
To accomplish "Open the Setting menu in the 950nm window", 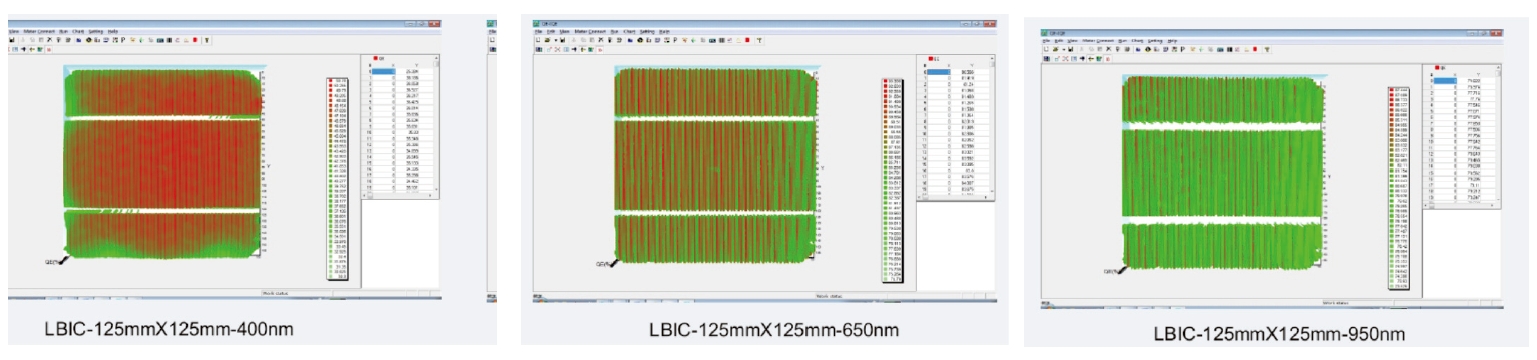I will 1155,41.
